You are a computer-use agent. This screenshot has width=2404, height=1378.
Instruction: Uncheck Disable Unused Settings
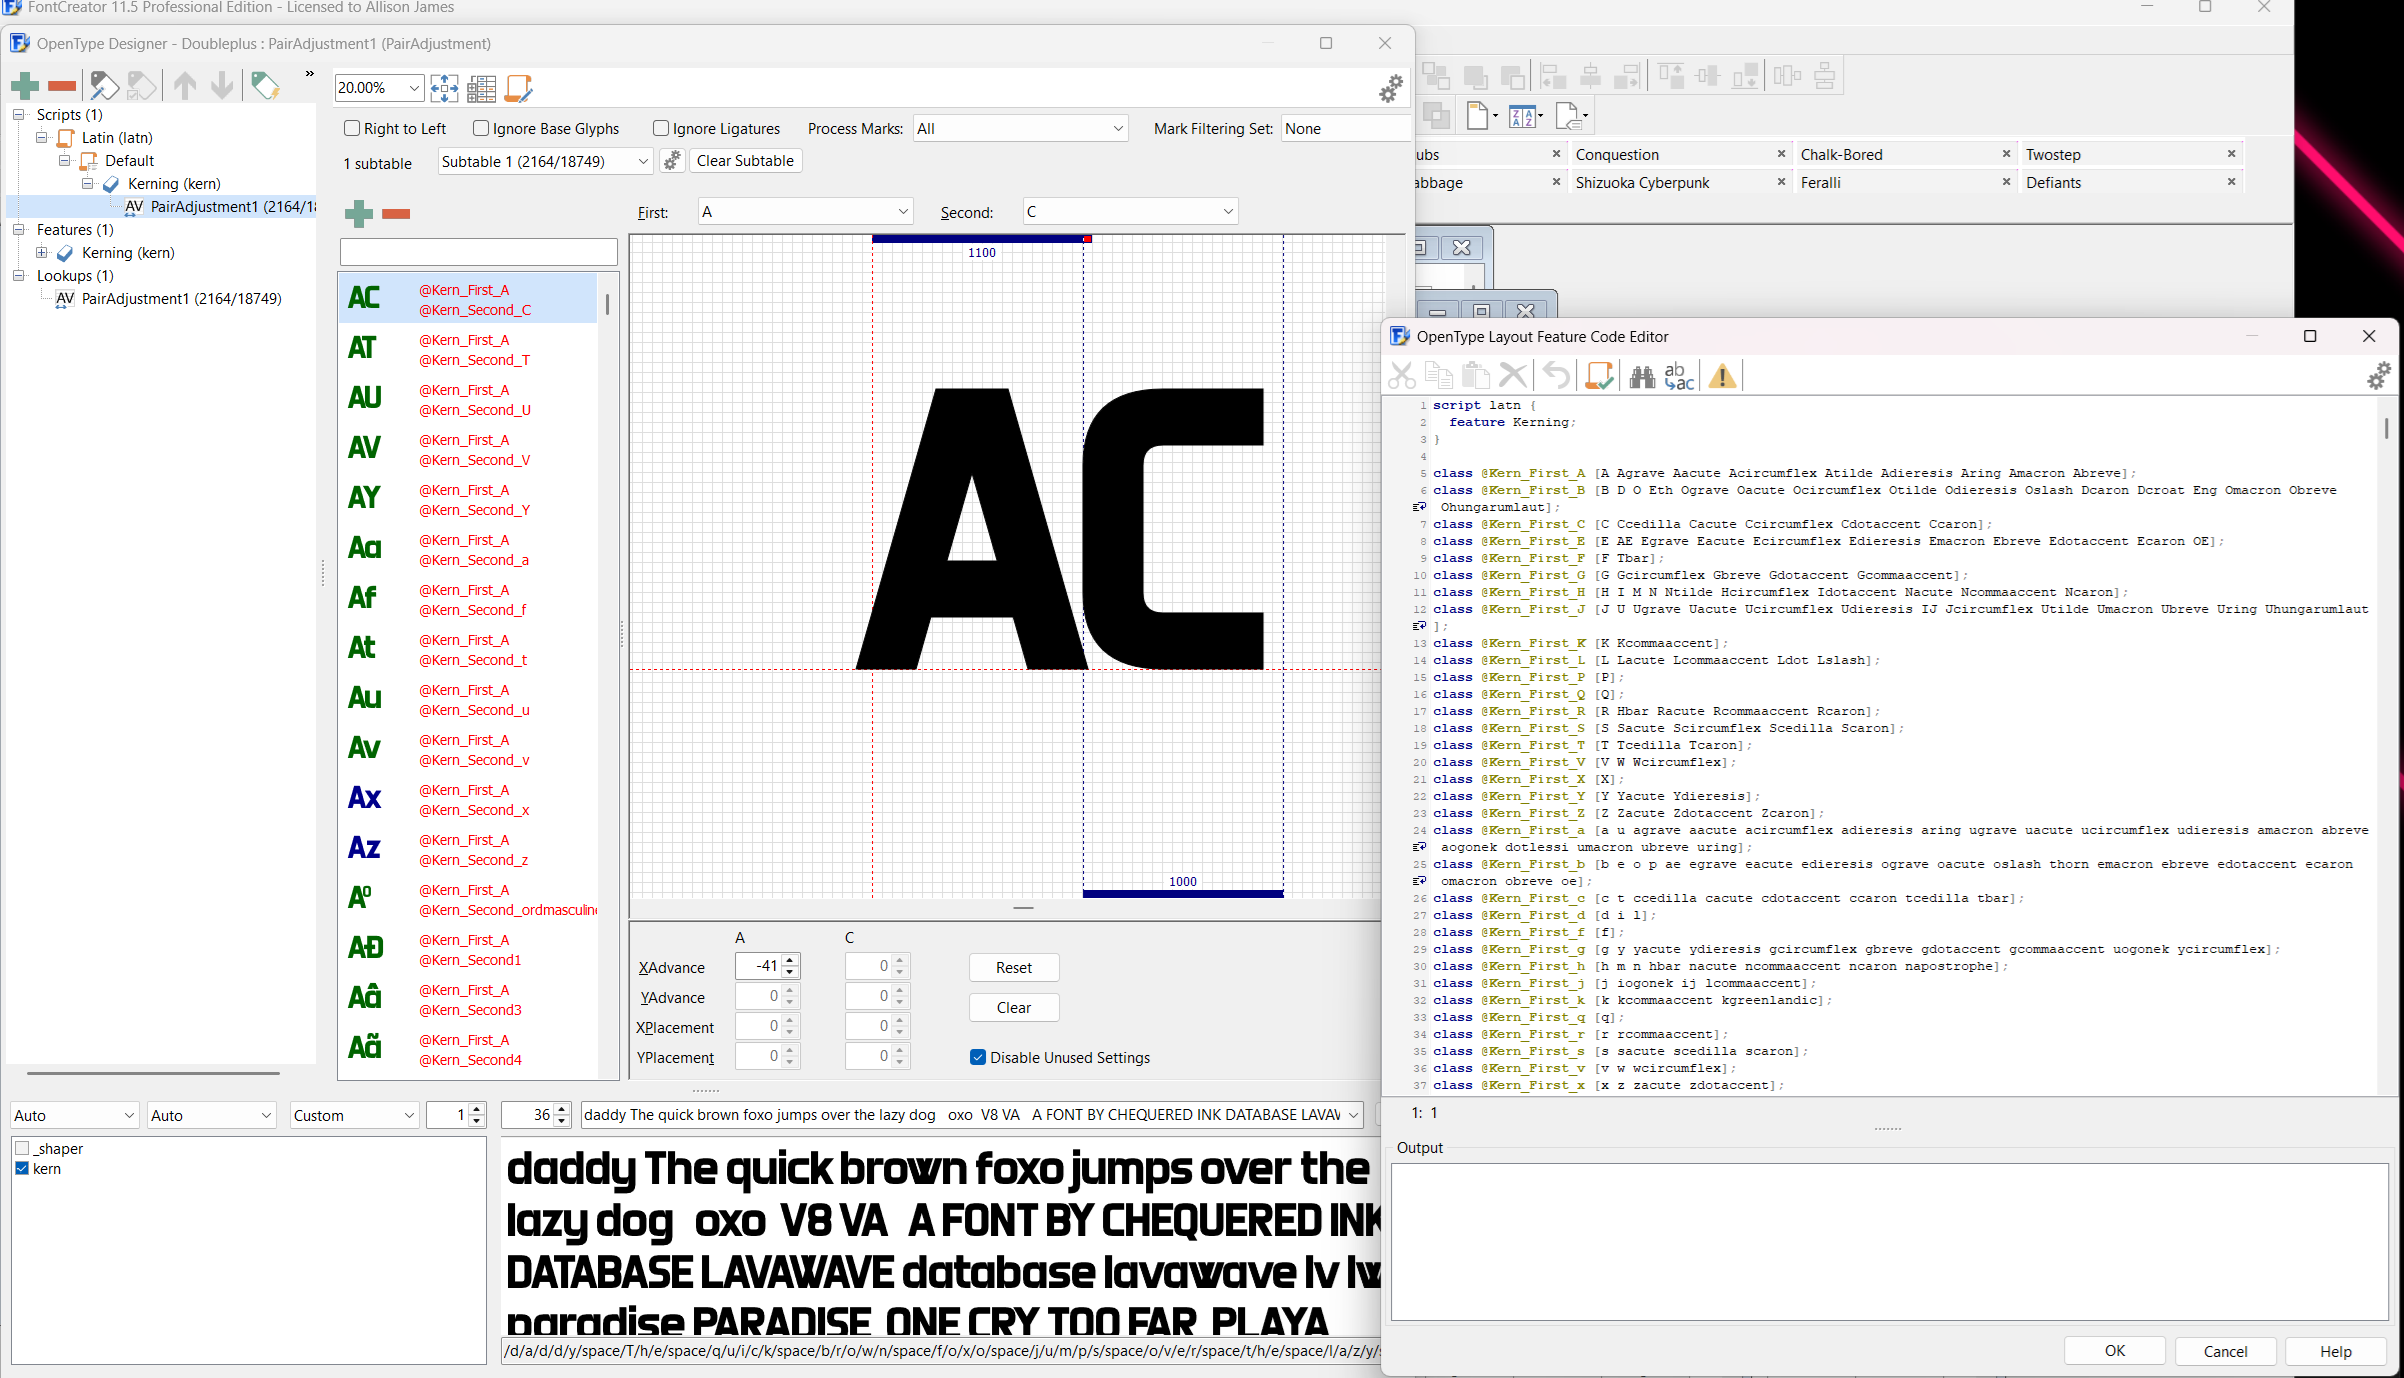click(x=978, y=1057)
